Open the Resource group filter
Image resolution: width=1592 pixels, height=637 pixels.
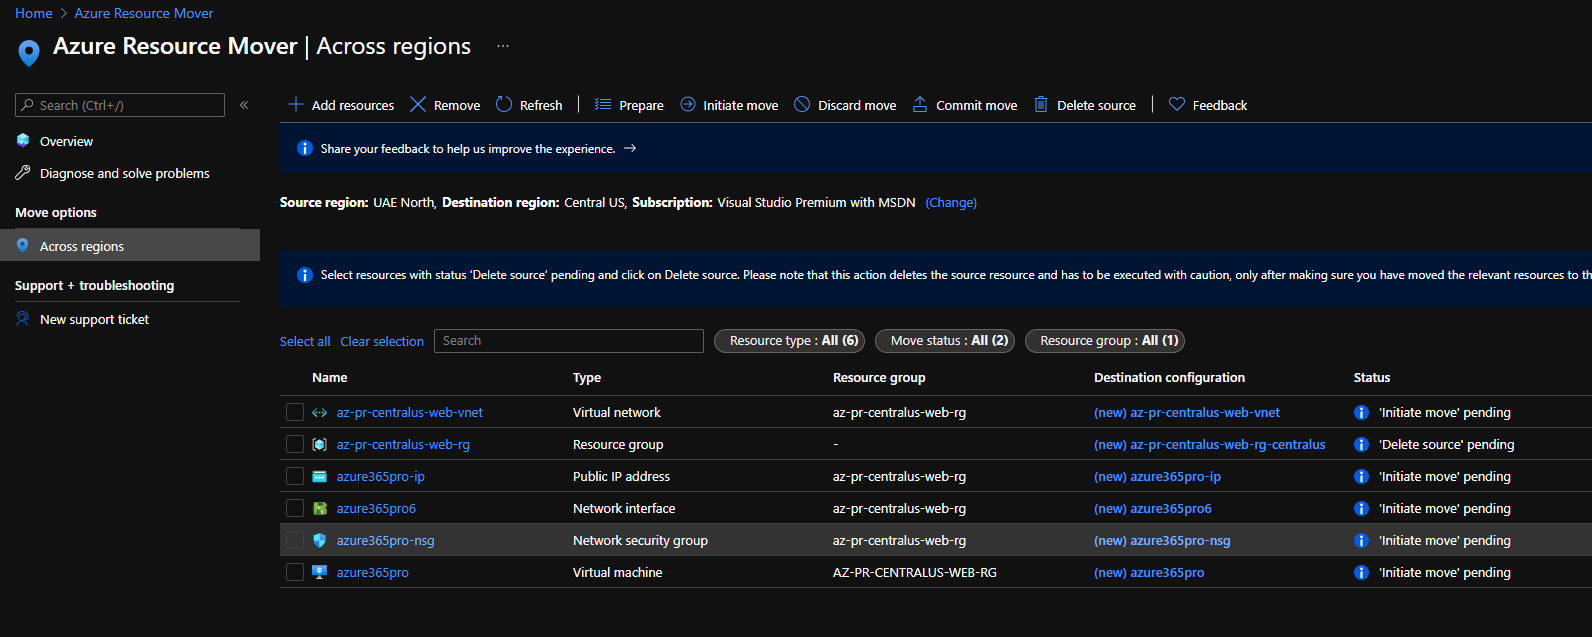[1105, 341]
